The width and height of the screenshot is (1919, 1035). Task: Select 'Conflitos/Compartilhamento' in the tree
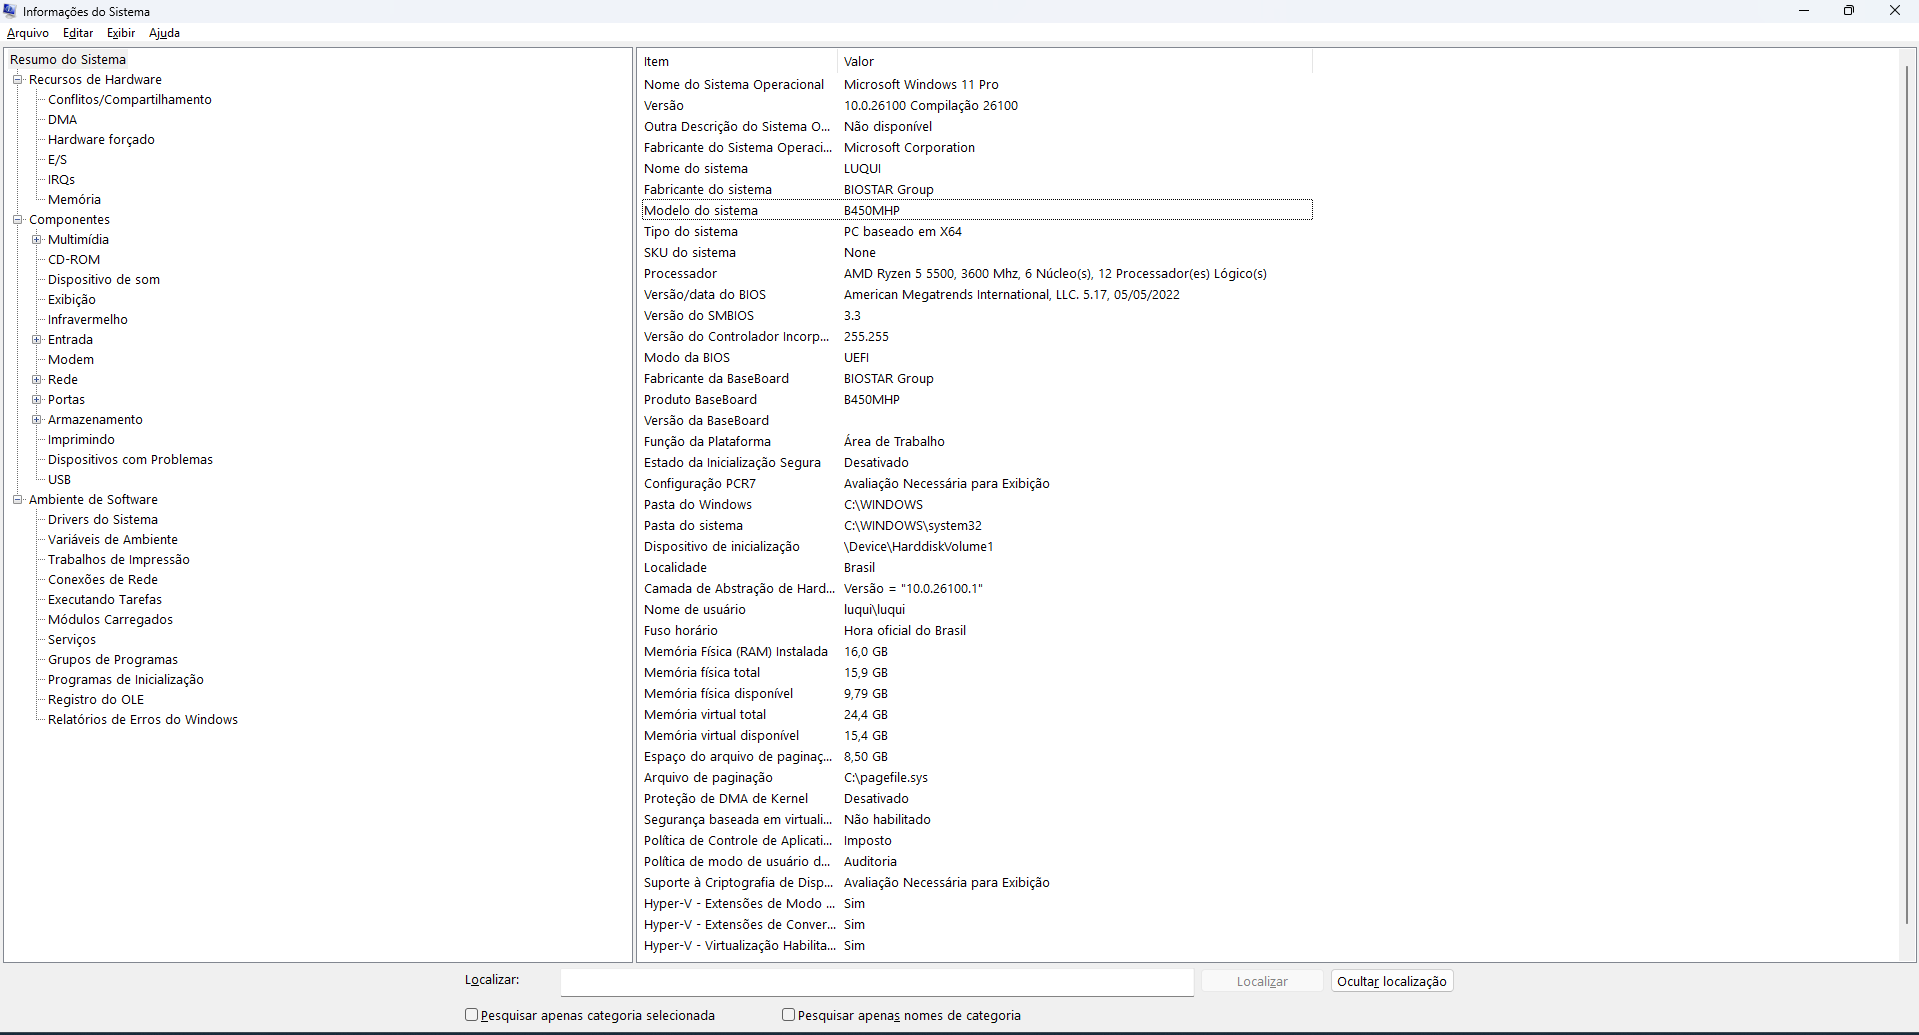130,100
